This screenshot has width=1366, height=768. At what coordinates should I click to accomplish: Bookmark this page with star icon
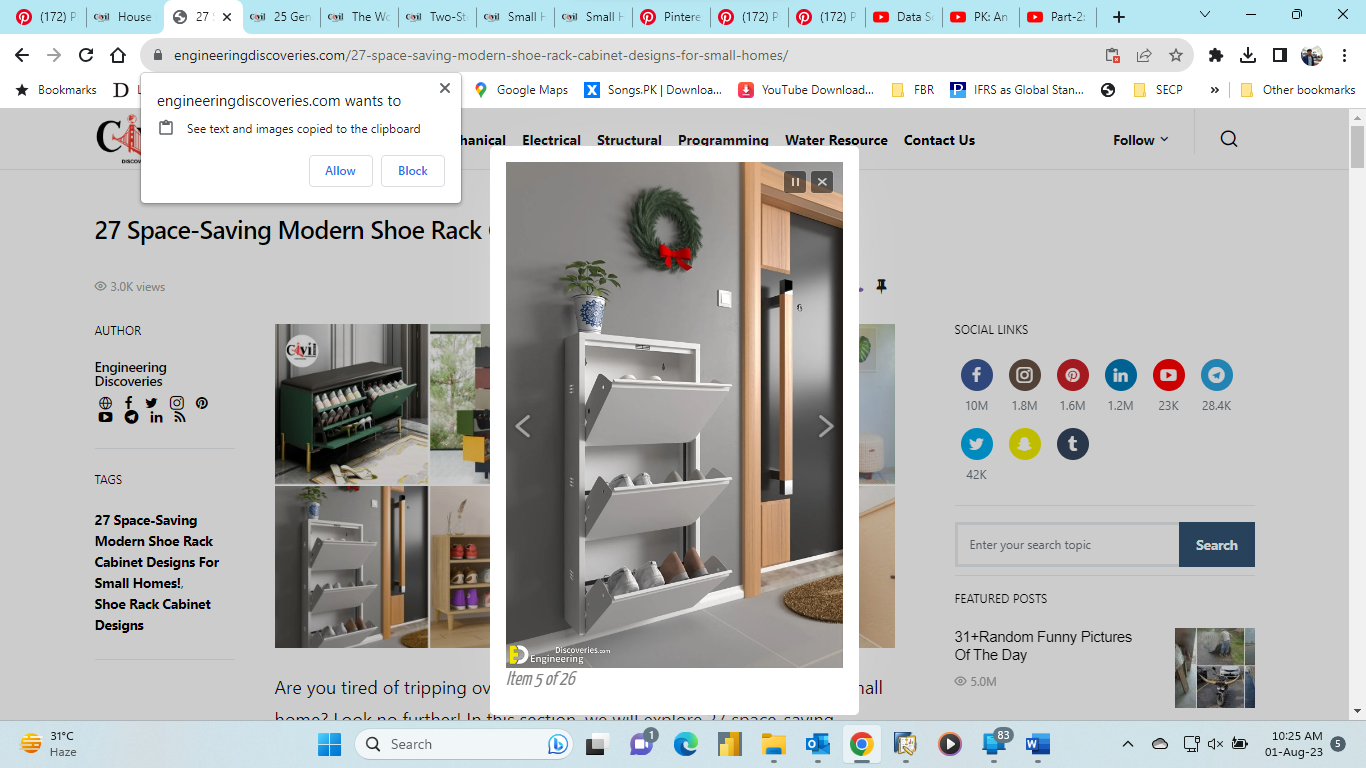(x=1176, y=56)
